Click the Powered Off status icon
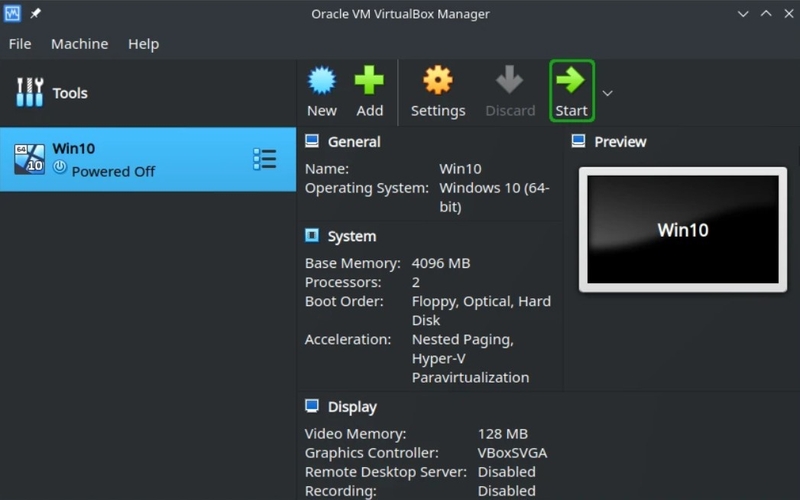The image size is (800, 500). [x=60, y=167]
